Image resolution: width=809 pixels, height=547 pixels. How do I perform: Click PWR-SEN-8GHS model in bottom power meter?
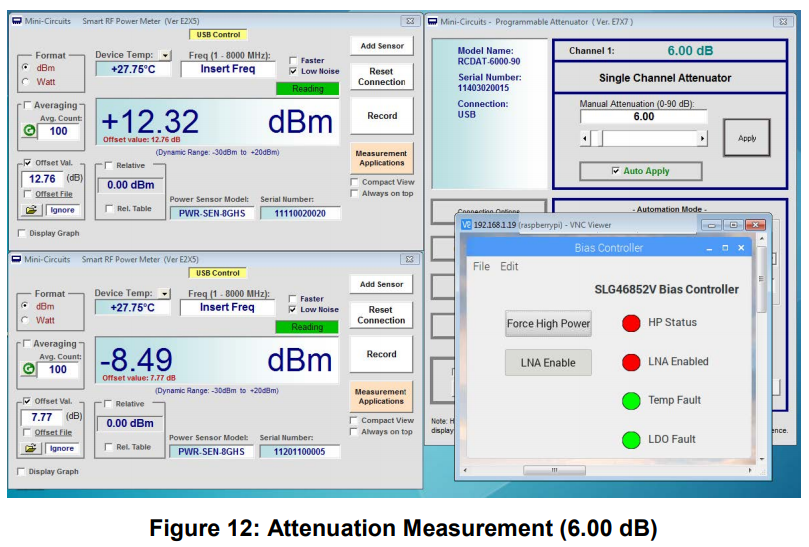211,452
